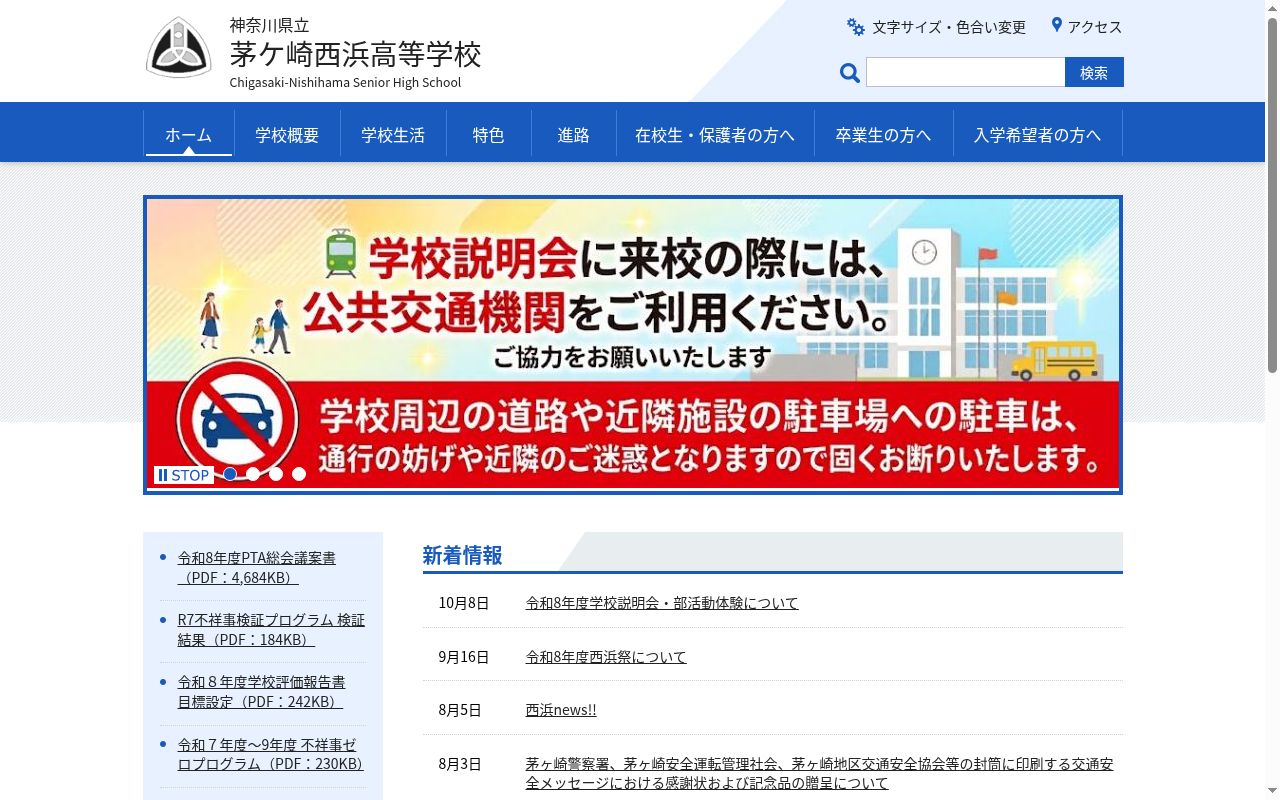Click the 8月5日 date text
The image size is (1280, 800).
click(x=460, y=710)
